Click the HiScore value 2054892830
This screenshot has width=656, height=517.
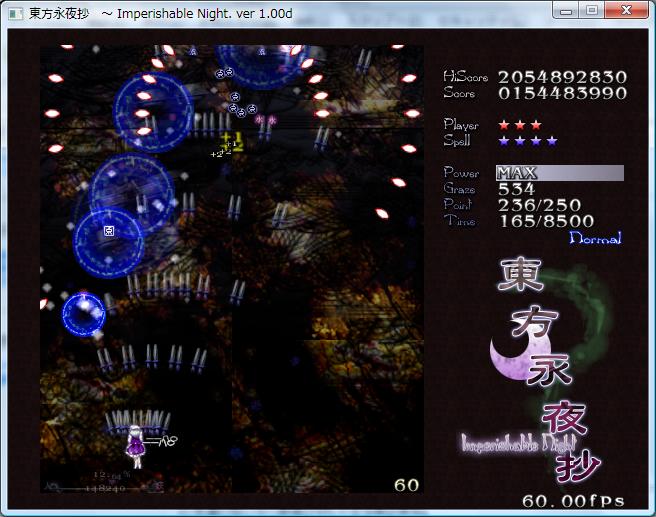pos(562,77)
